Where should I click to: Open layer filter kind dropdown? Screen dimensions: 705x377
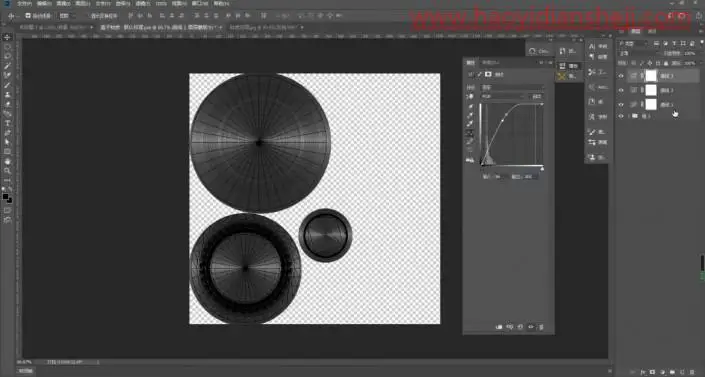633,43
